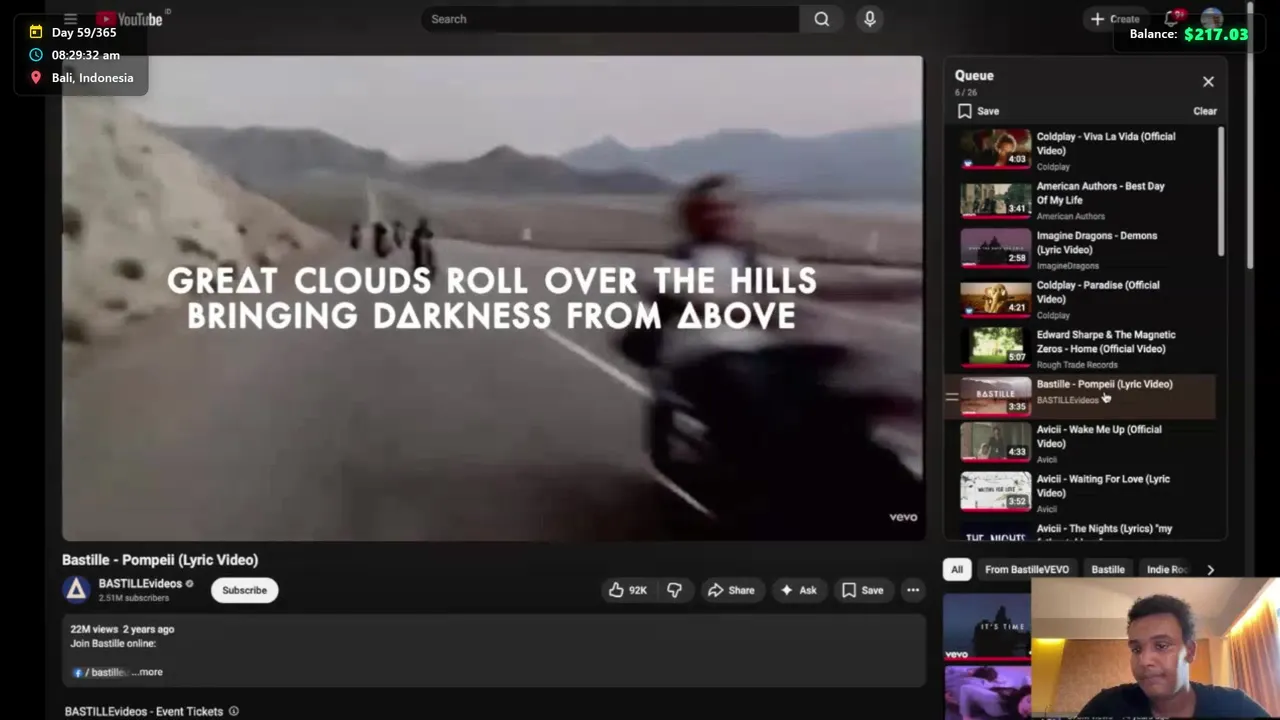Grab the reorder handle on Pompeii queue row
Image resolution: width=1280 pixels, height=720 pixels.
[952, 396]
